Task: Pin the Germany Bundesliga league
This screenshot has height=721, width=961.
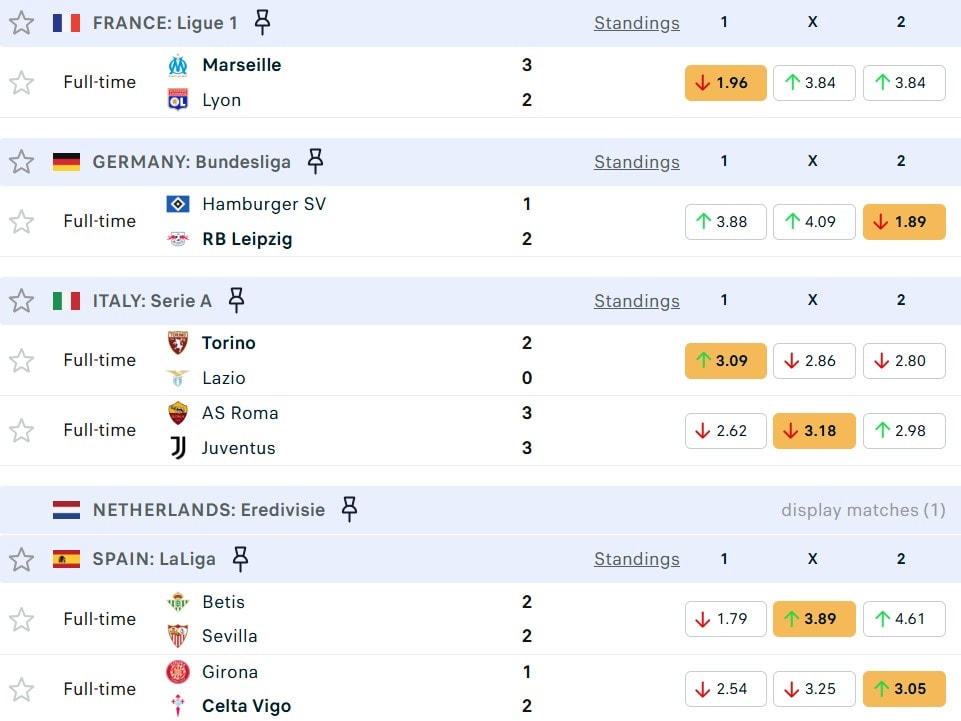Action: point(315,161)
